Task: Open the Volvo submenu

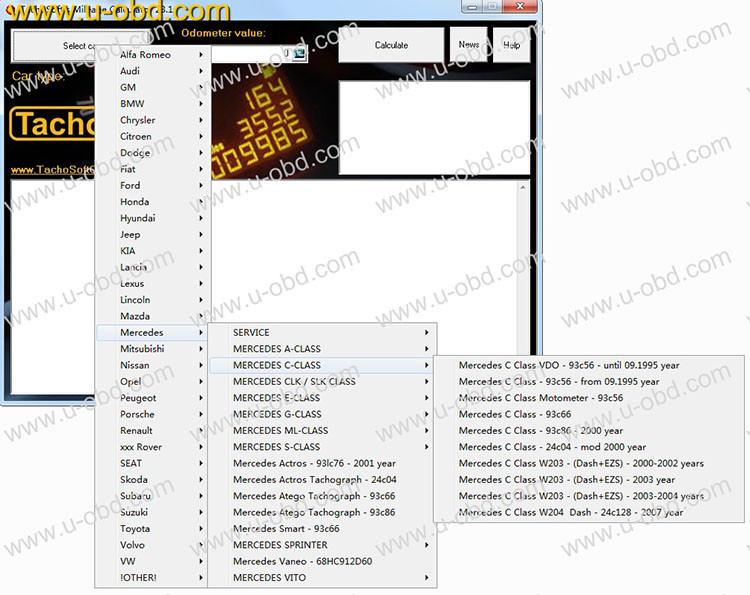Action: tap(153, 545)
